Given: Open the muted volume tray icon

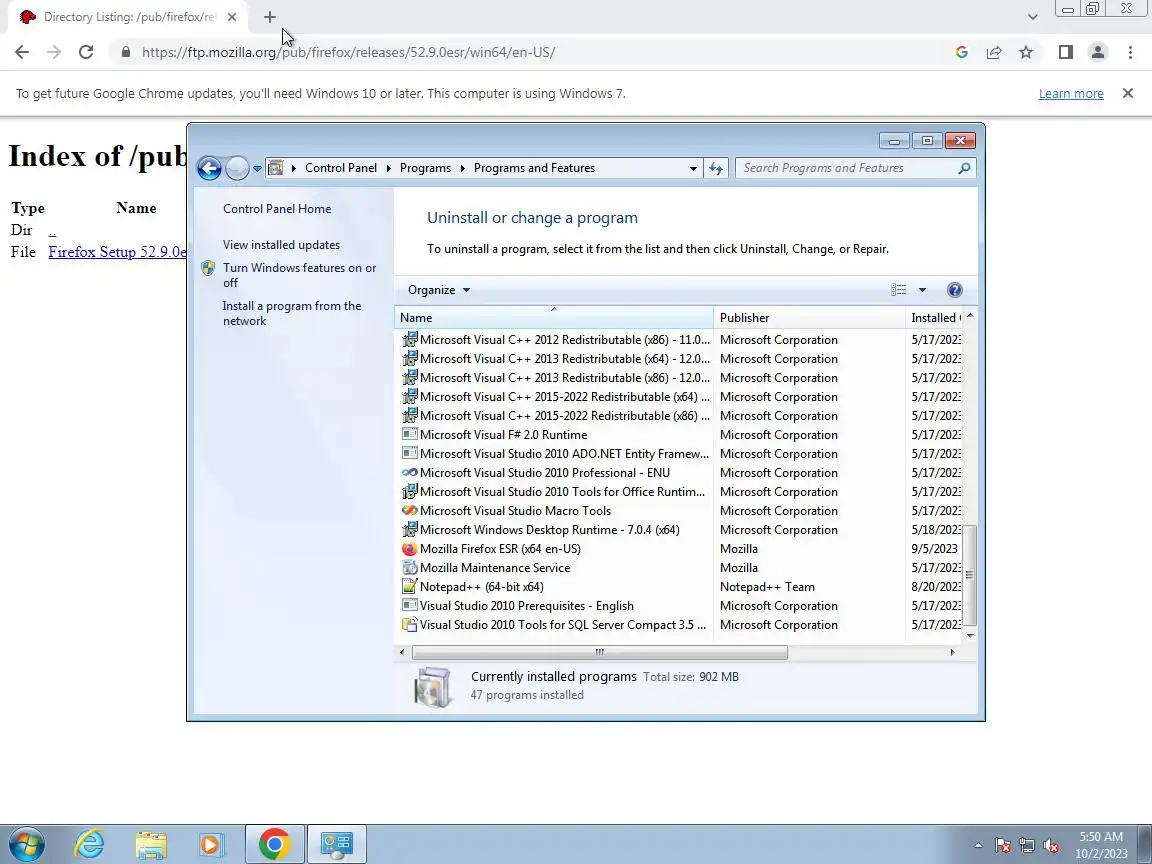Looking at the screenshot, I should click(x=1051, y=846).
